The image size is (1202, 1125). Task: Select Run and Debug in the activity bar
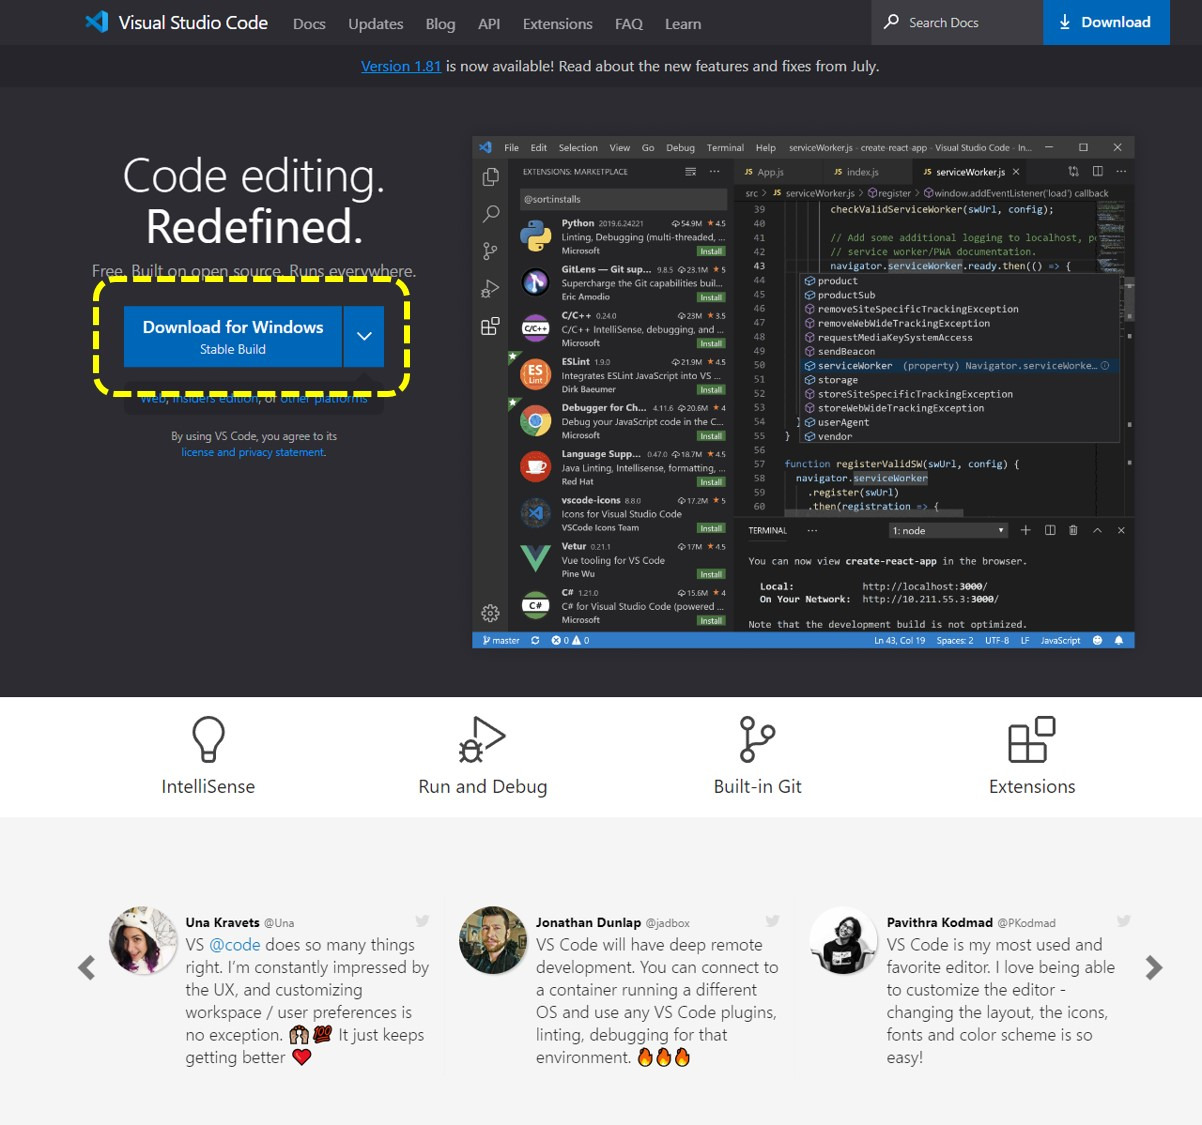point(490,288)
